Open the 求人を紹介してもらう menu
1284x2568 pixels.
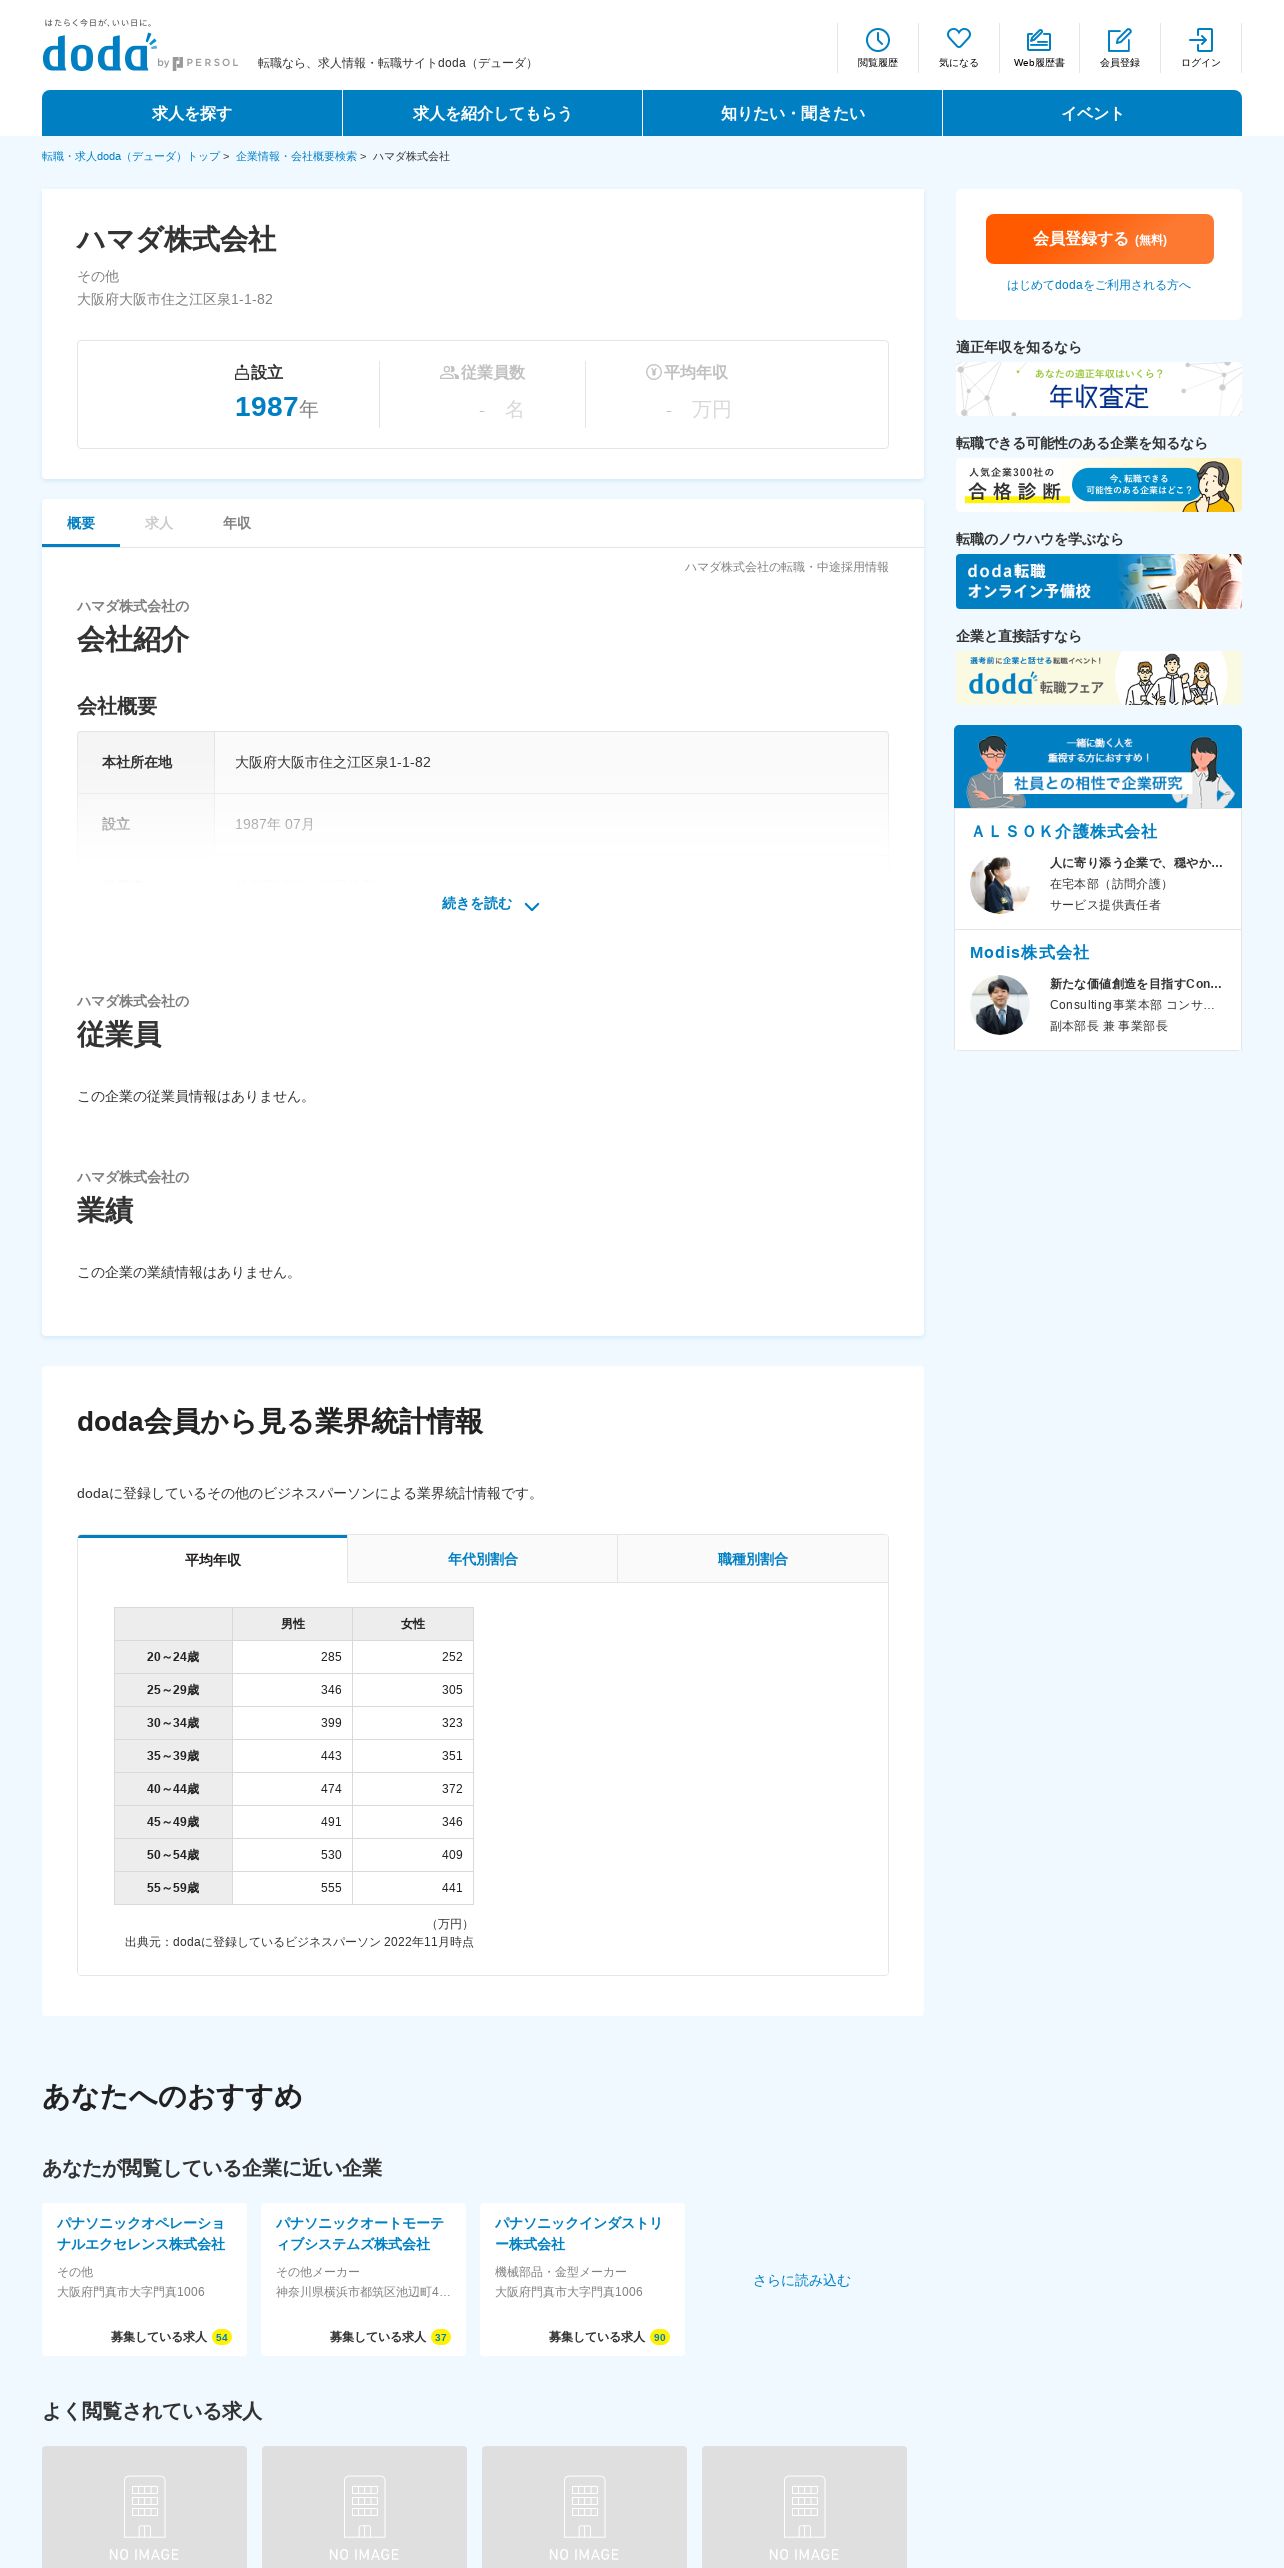coord(492,113)
